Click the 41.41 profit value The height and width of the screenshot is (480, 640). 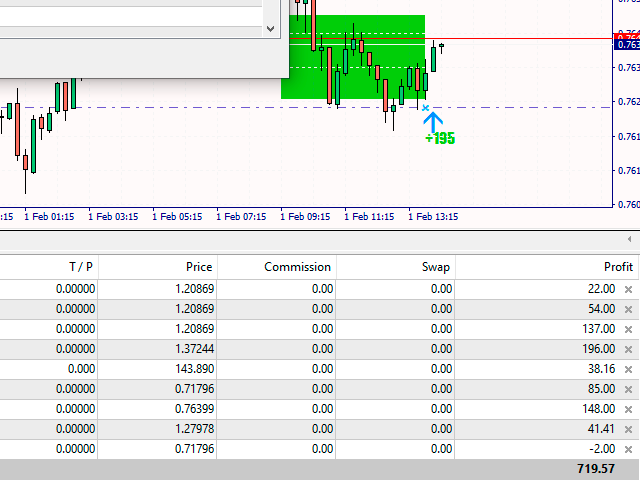(602, 429)
